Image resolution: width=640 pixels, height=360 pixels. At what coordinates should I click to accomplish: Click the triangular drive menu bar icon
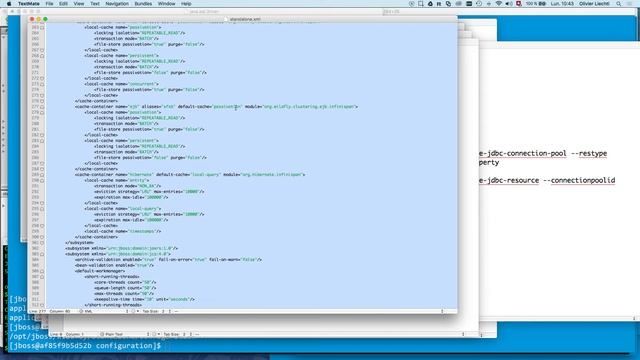[x=430, y=4]
